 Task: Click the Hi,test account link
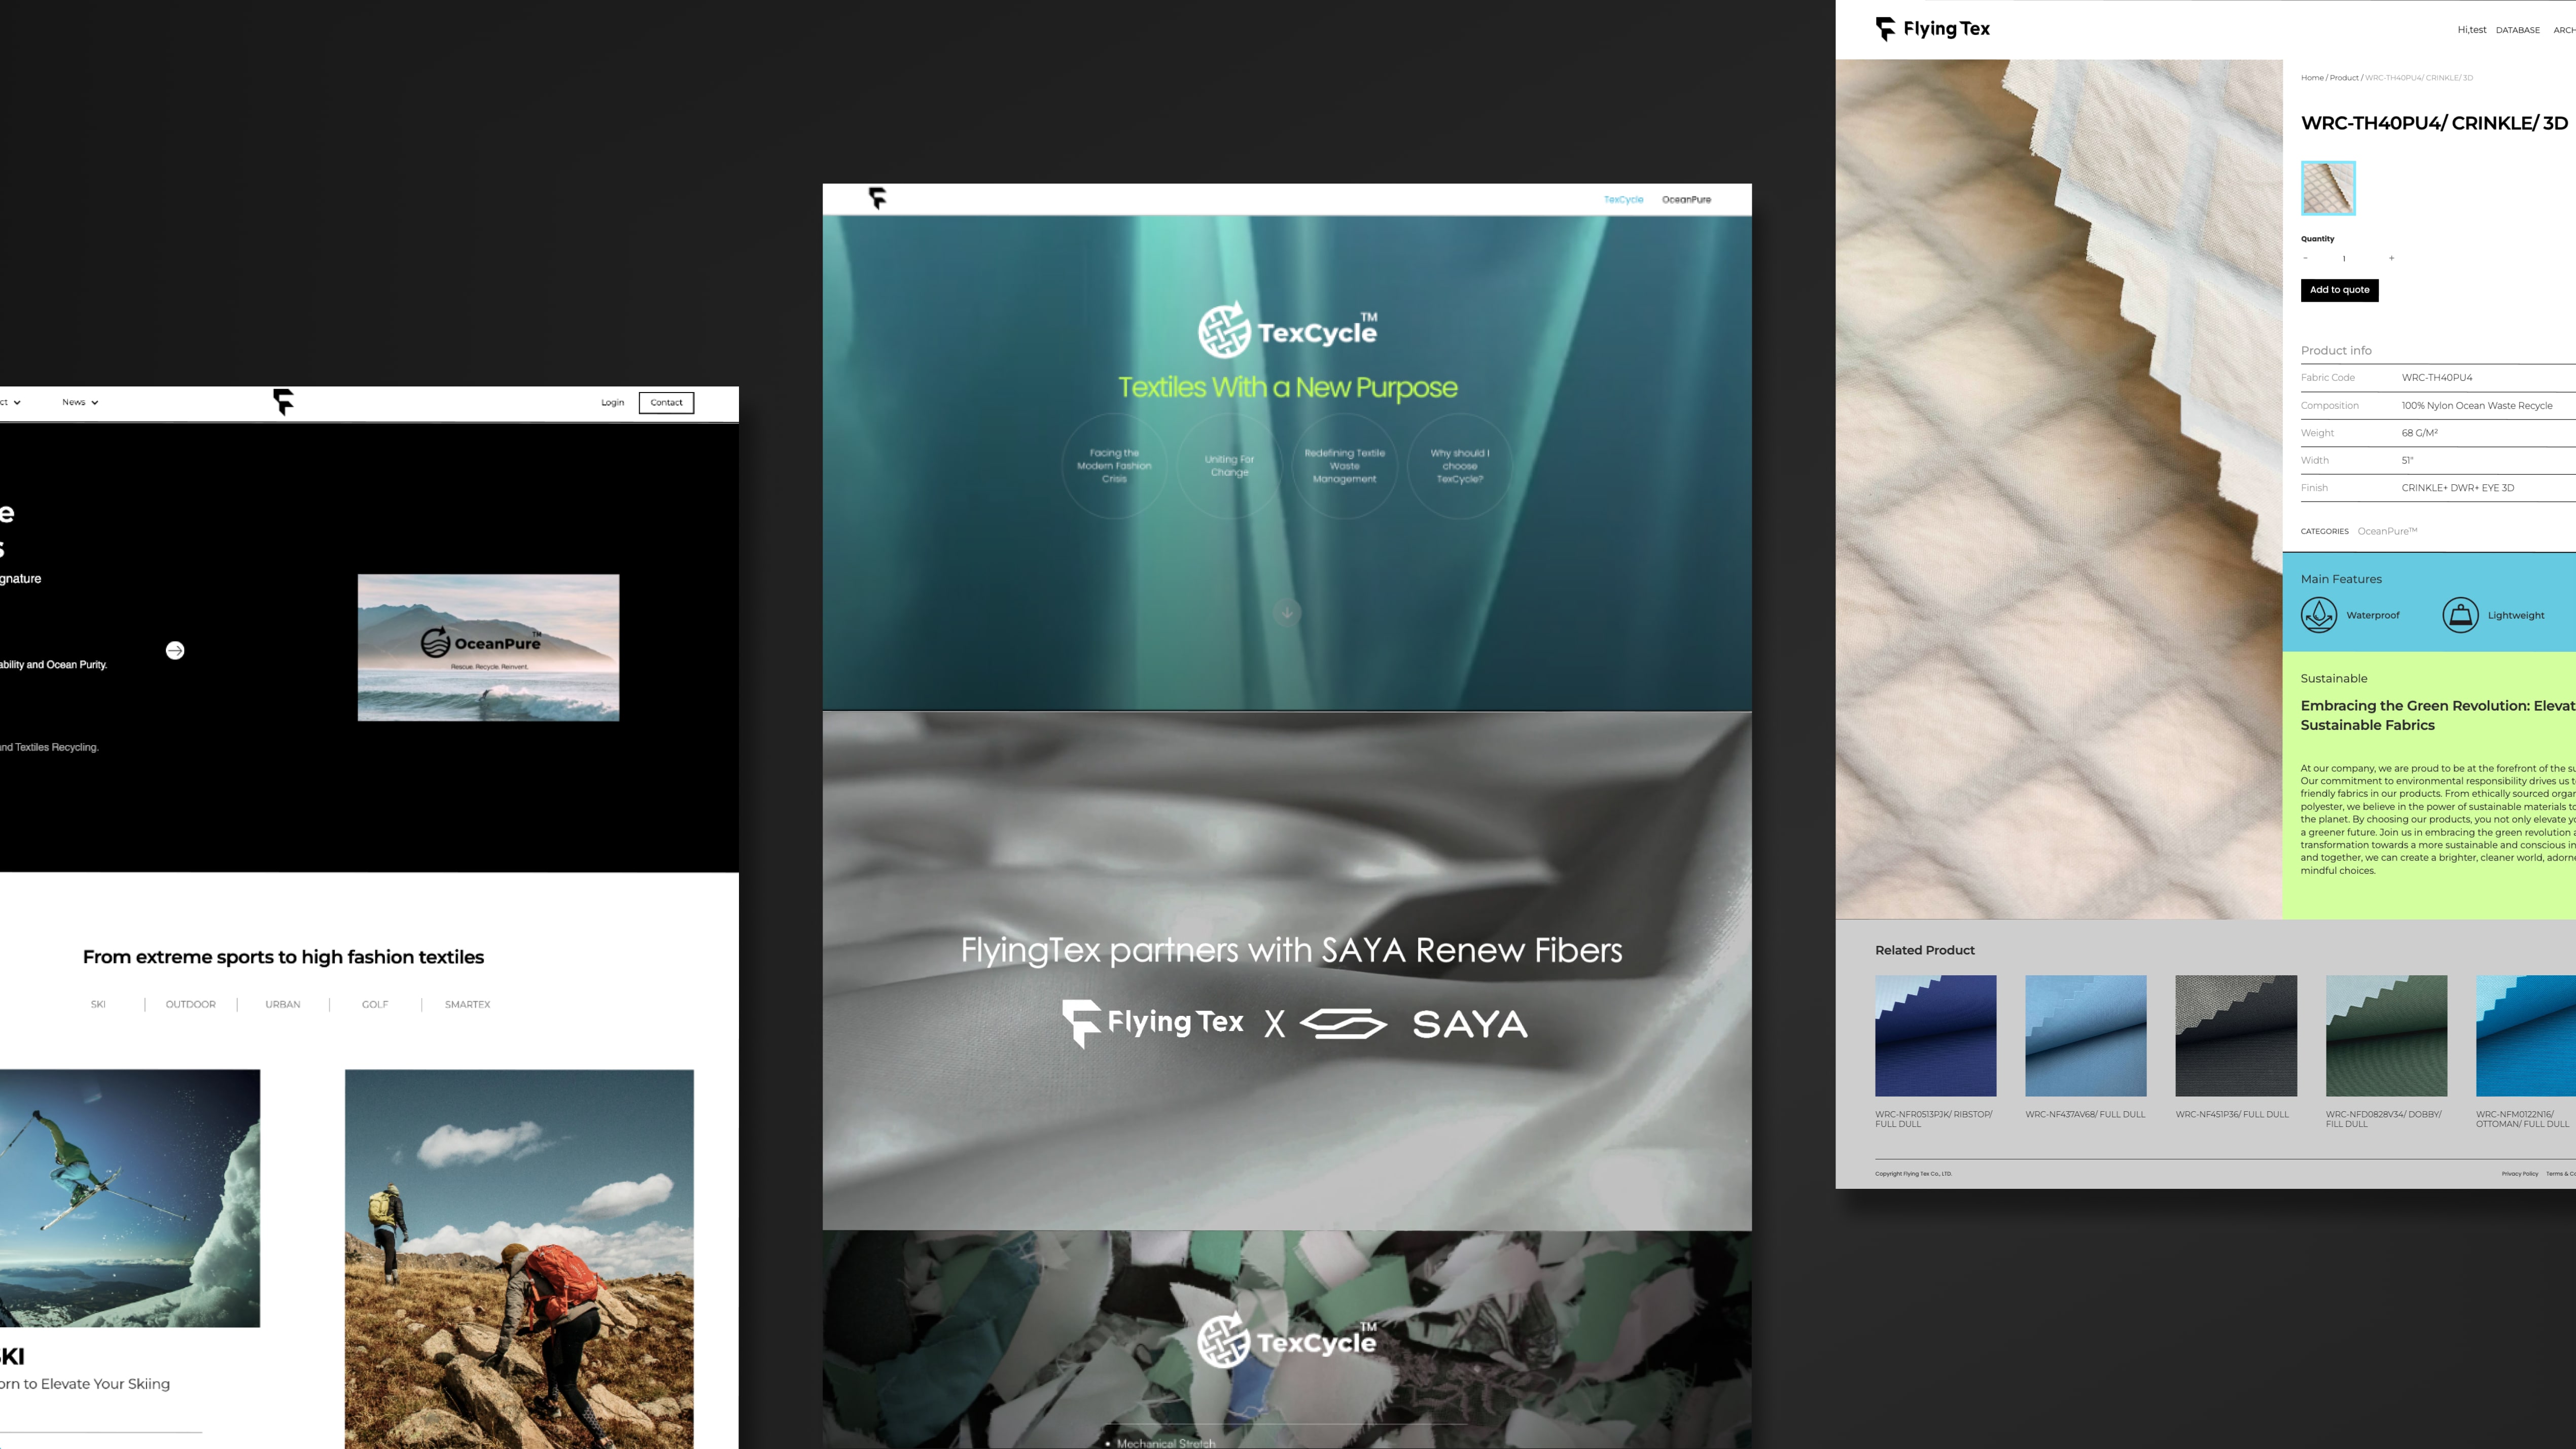[x=2471, y=30]
